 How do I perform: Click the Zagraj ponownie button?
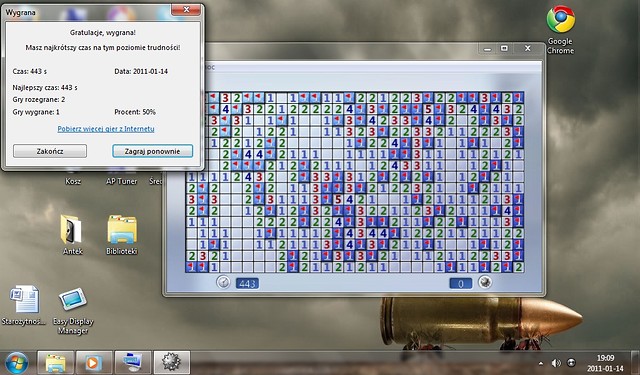[152, 151]
